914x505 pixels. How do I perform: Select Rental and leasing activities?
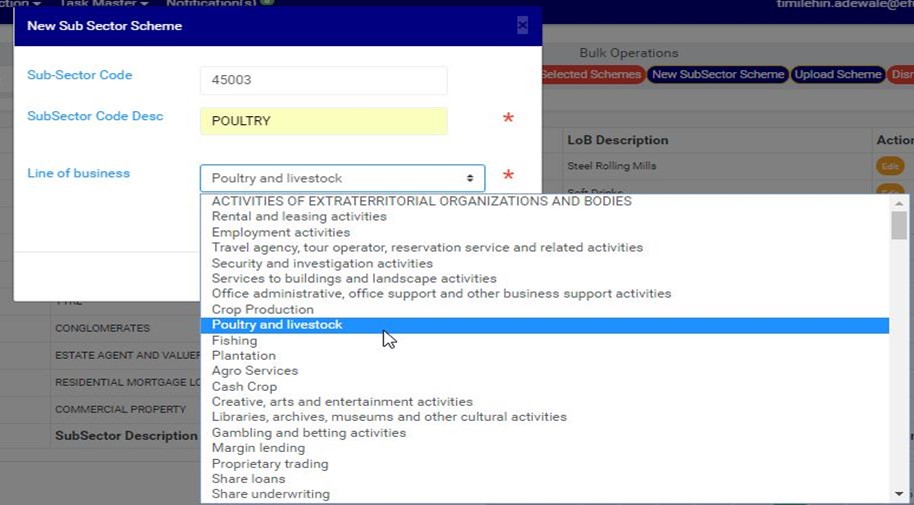coord(298,217)
